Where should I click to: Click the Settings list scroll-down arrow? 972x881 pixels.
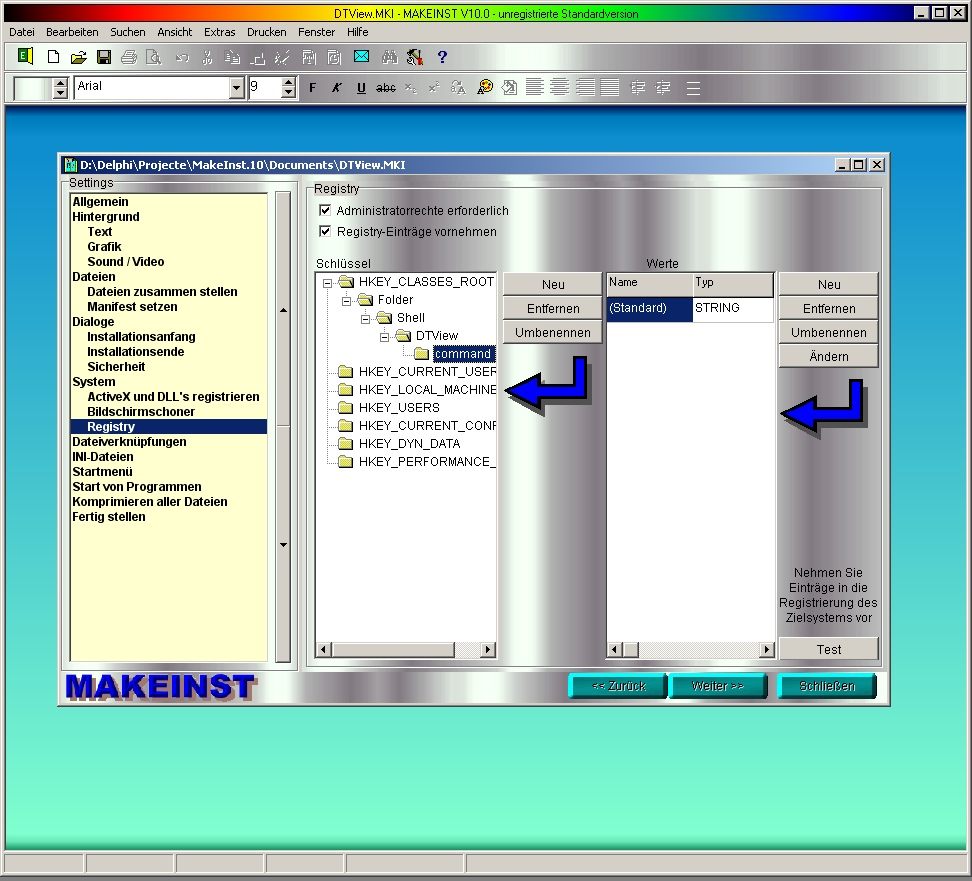283,545
